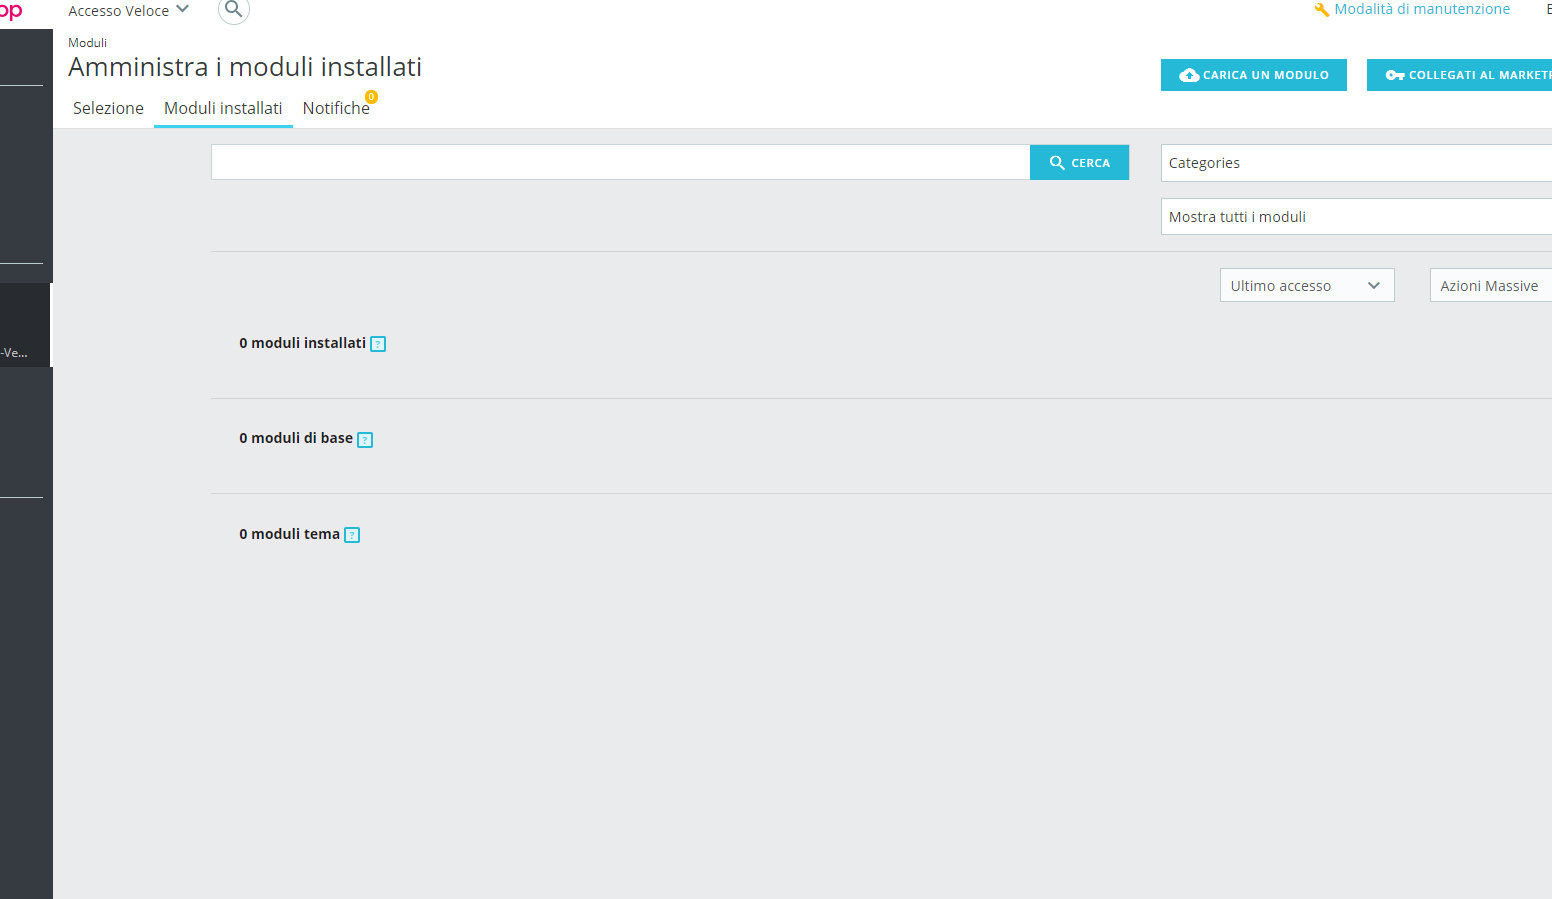
Task: Switch to the Selezione tab
Action: 108,108
